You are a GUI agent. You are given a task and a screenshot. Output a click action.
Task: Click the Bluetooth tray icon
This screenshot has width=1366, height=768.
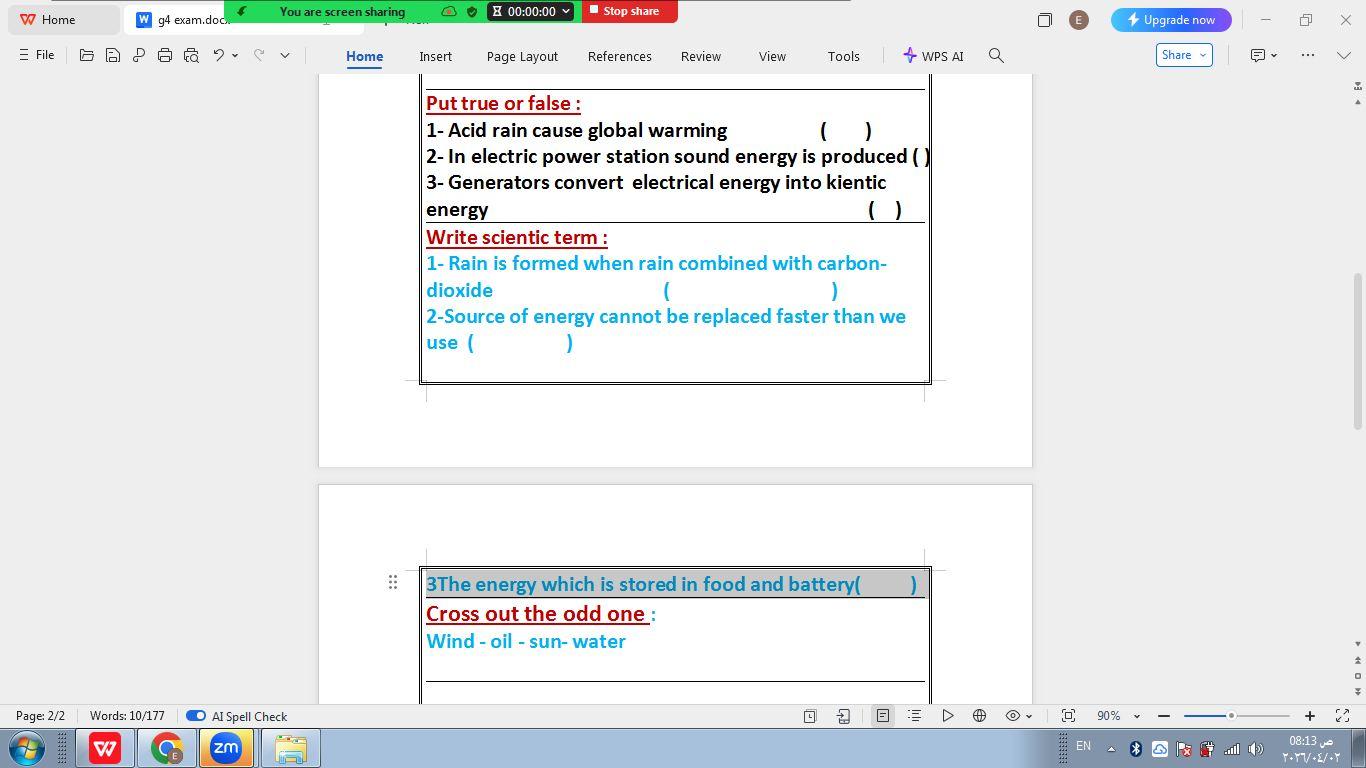pyautogui.click(x=1136, y=748)
